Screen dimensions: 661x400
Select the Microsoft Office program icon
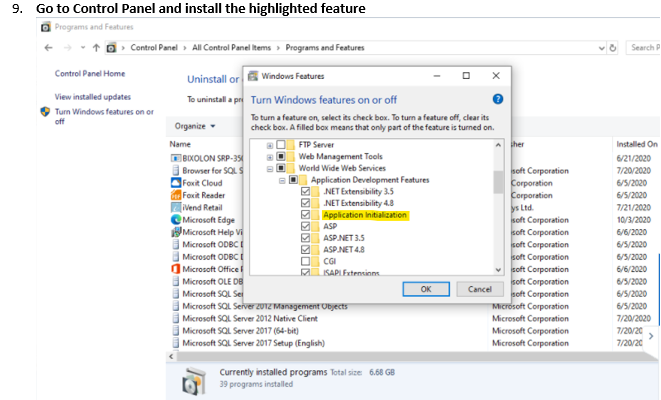[x=176, y=269]
